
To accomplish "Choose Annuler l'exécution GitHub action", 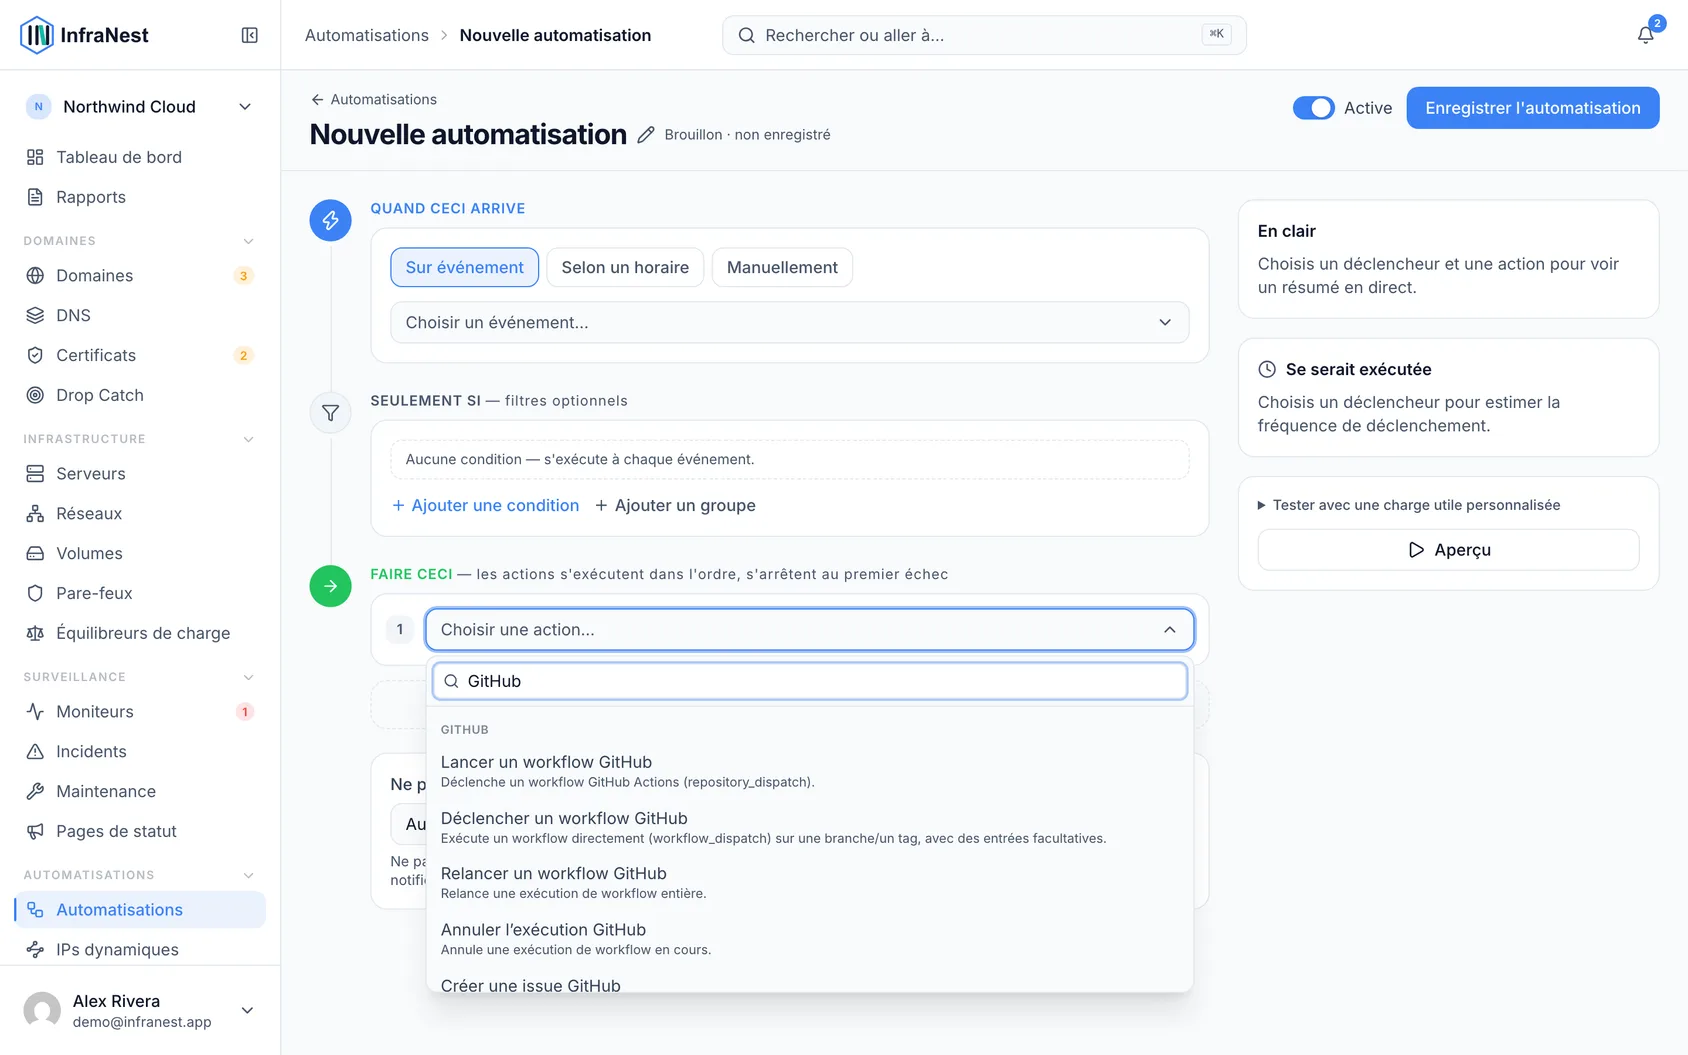I will coord(809,938).
